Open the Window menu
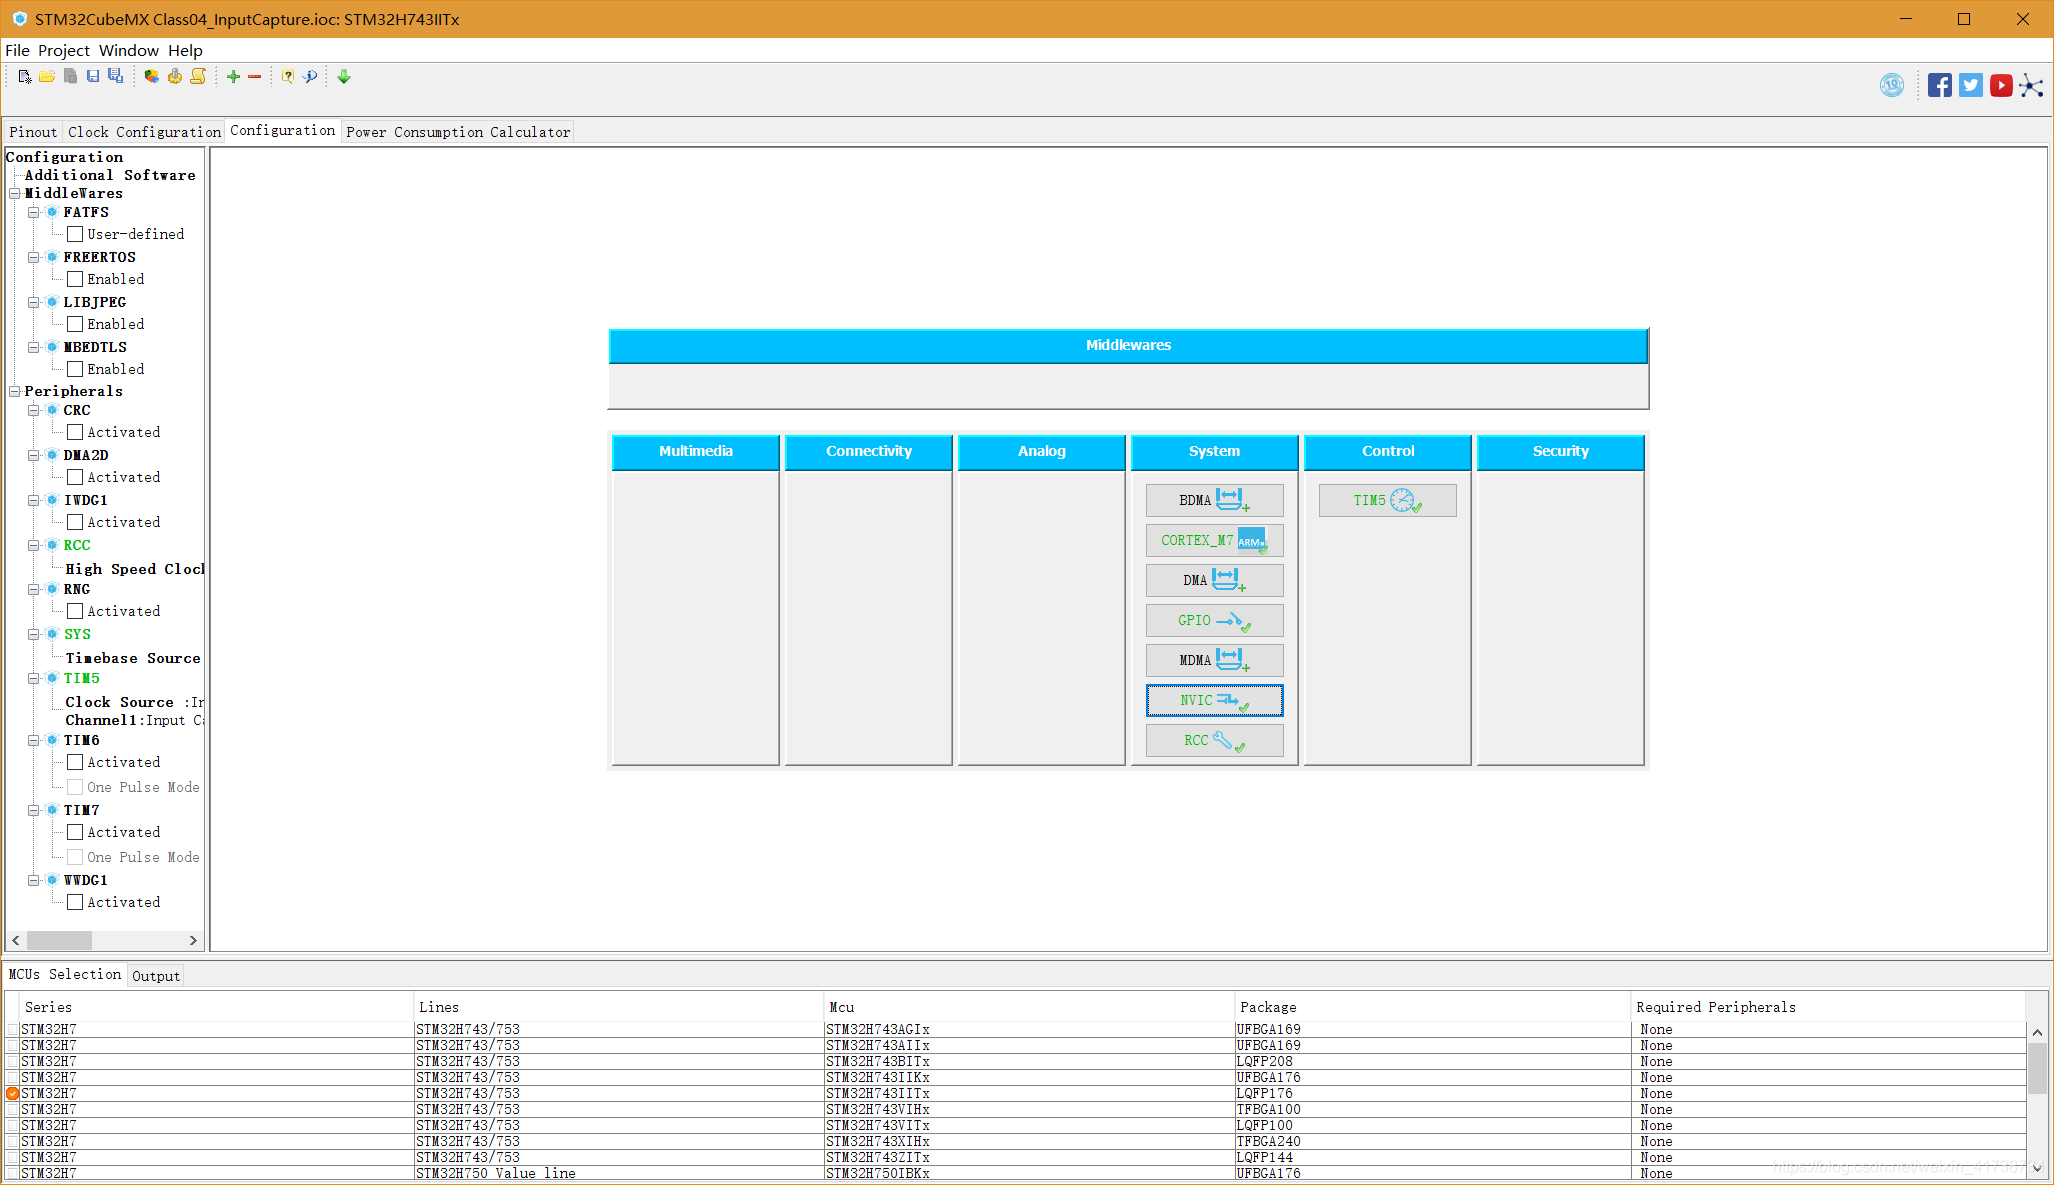This screenshot has width=2054, height=1185. click(129, 50)
